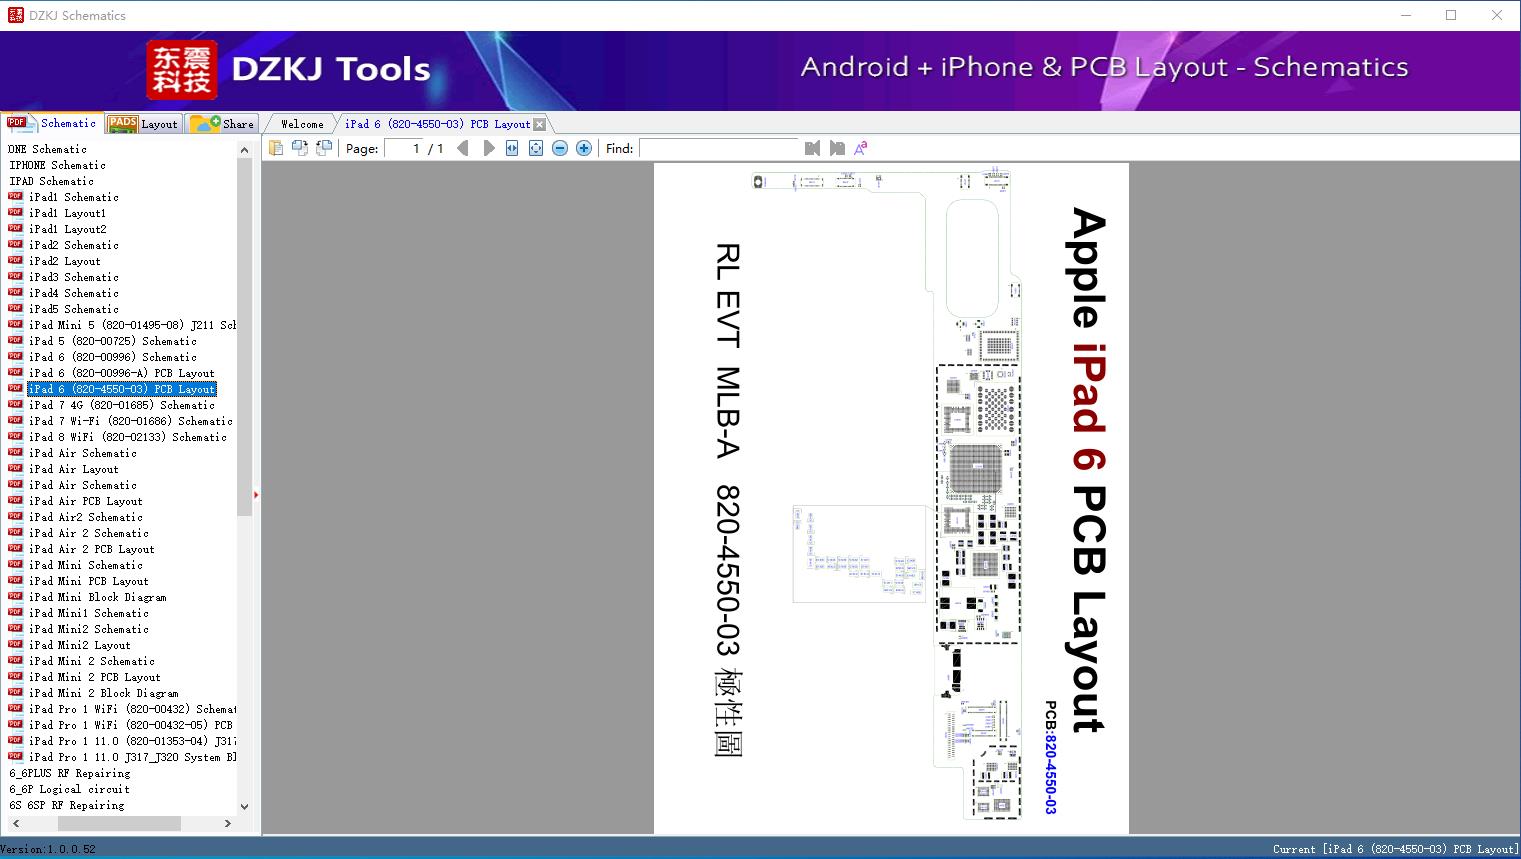Image resolution: width=1521 pixels, height=859 pixels.
Task: Toggle case-sensitive search with the Aa icon
Action: tap(860, 147)
